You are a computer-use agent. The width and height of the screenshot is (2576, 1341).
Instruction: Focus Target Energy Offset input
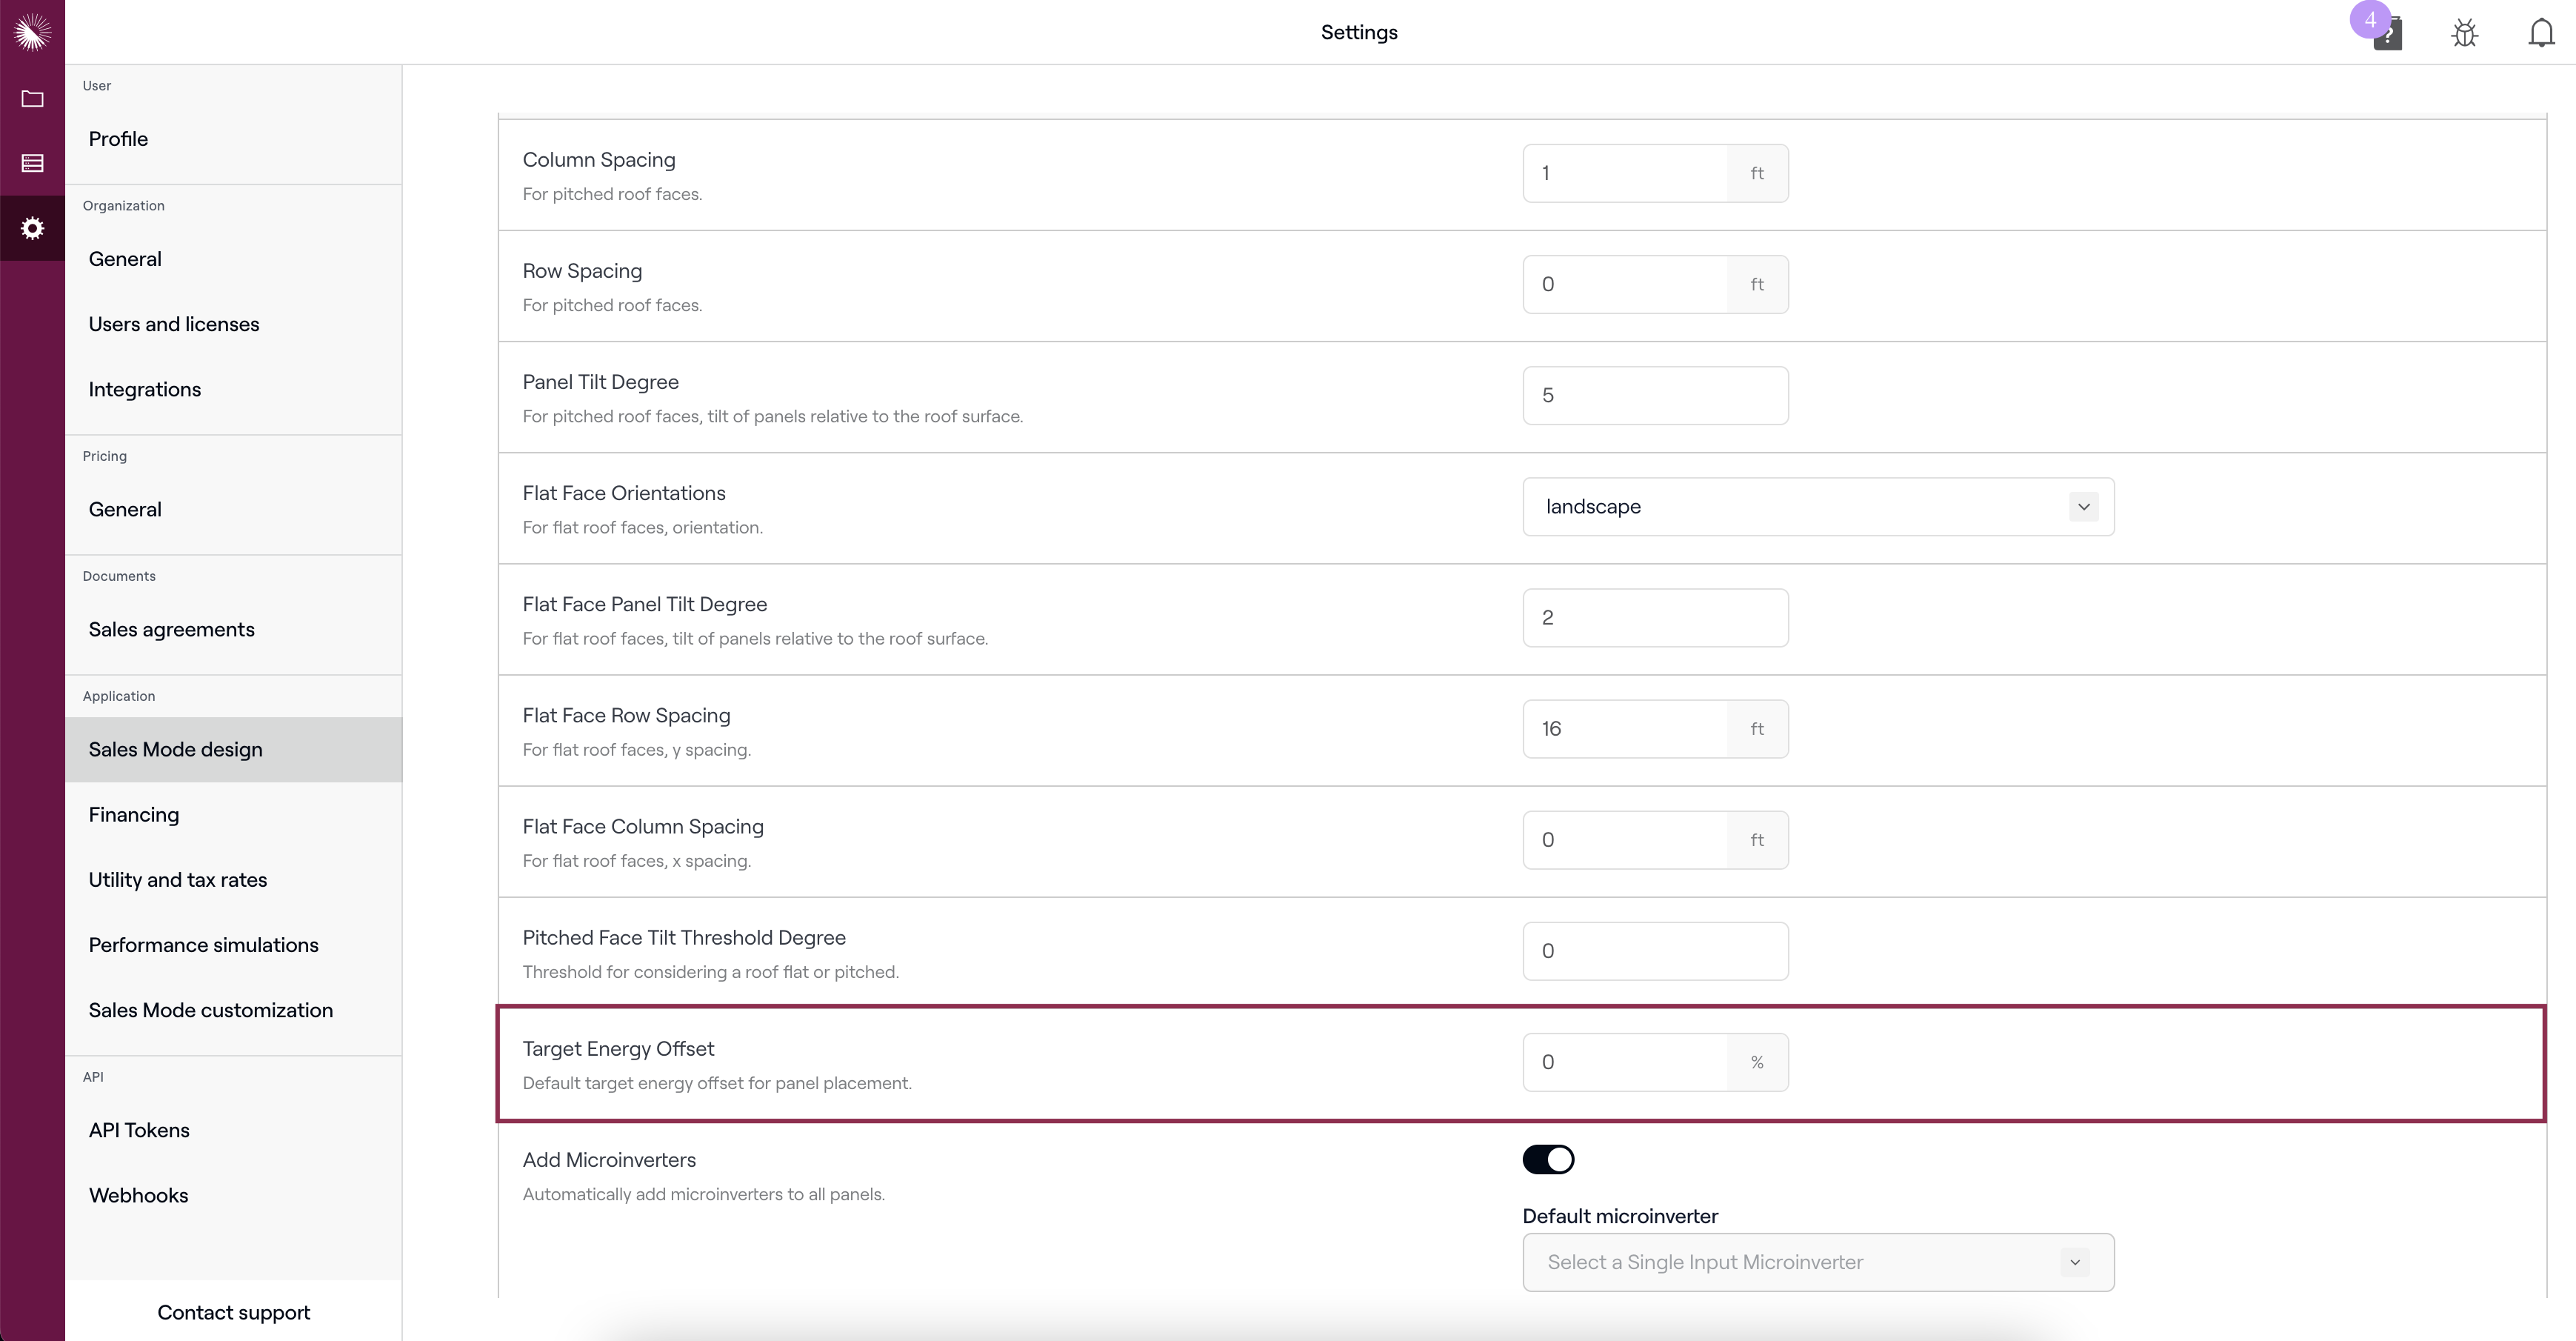(1625, 1062)
